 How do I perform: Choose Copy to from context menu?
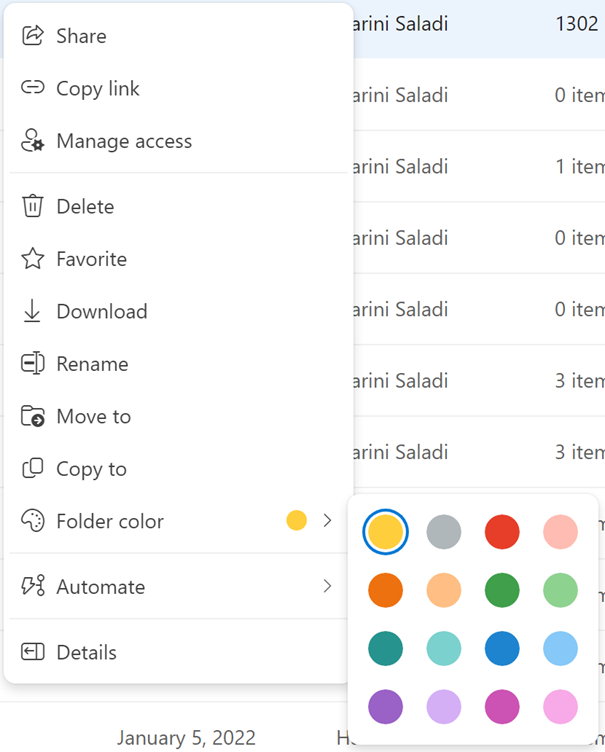pyautogui.click(x=91, y=469)
